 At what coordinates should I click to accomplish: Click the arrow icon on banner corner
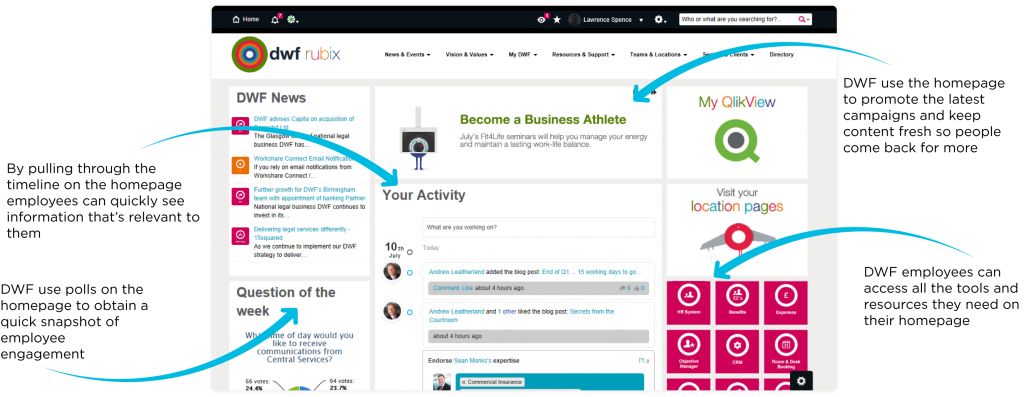point(653,93)
